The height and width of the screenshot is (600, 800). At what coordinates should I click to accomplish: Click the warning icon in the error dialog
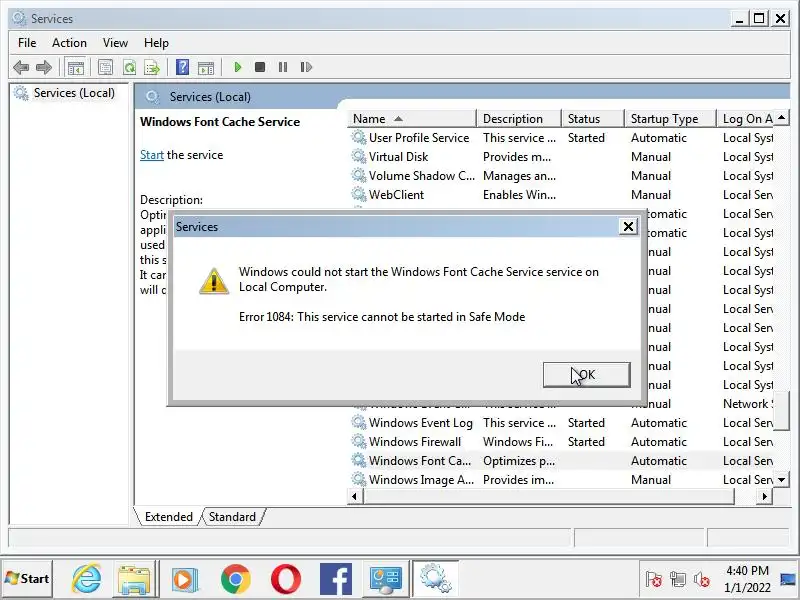point(214,281)
